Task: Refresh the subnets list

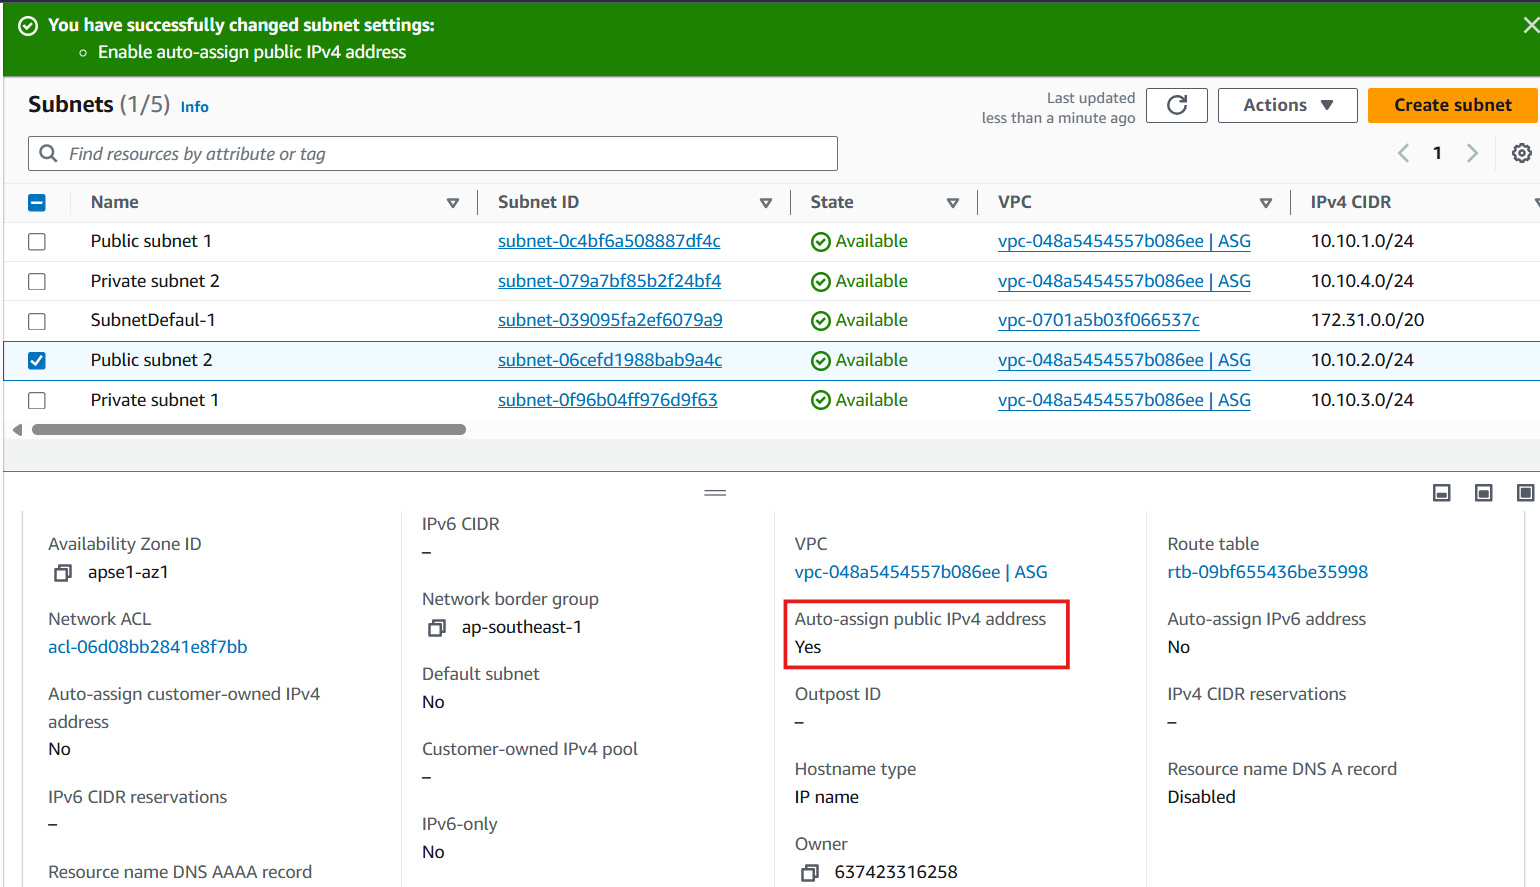Action: click(1177, 105)
